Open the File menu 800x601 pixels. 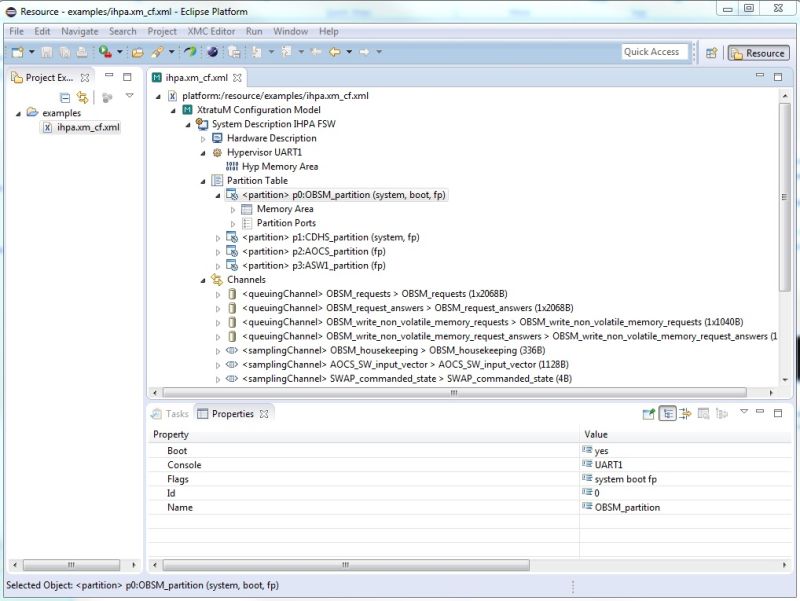point(16,31)
